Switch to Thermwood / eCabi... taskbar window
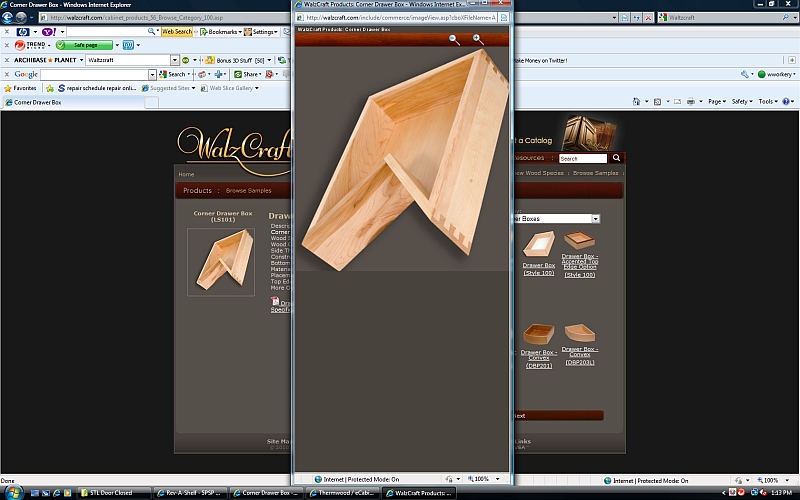The height and width of the screenshot is (500, 800). coord(342,493)
